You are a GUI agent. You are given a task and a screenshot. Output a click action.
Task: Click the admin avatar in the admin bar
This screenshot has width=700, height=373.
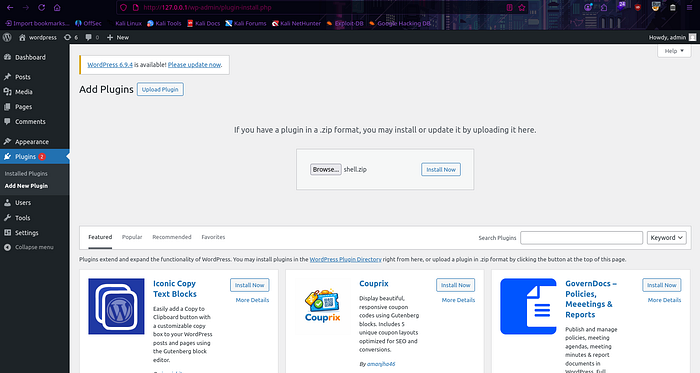(692, 37)
